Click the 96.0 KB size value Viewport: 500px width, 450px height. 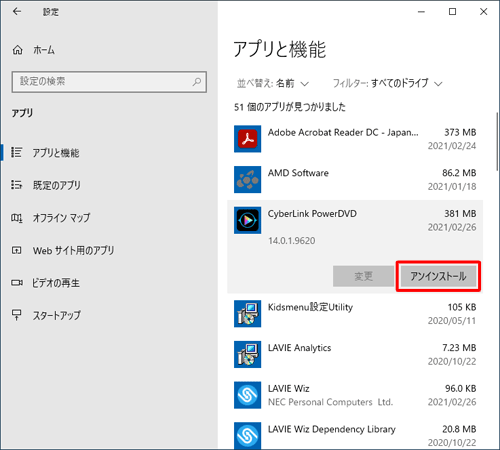pos(461,388)
